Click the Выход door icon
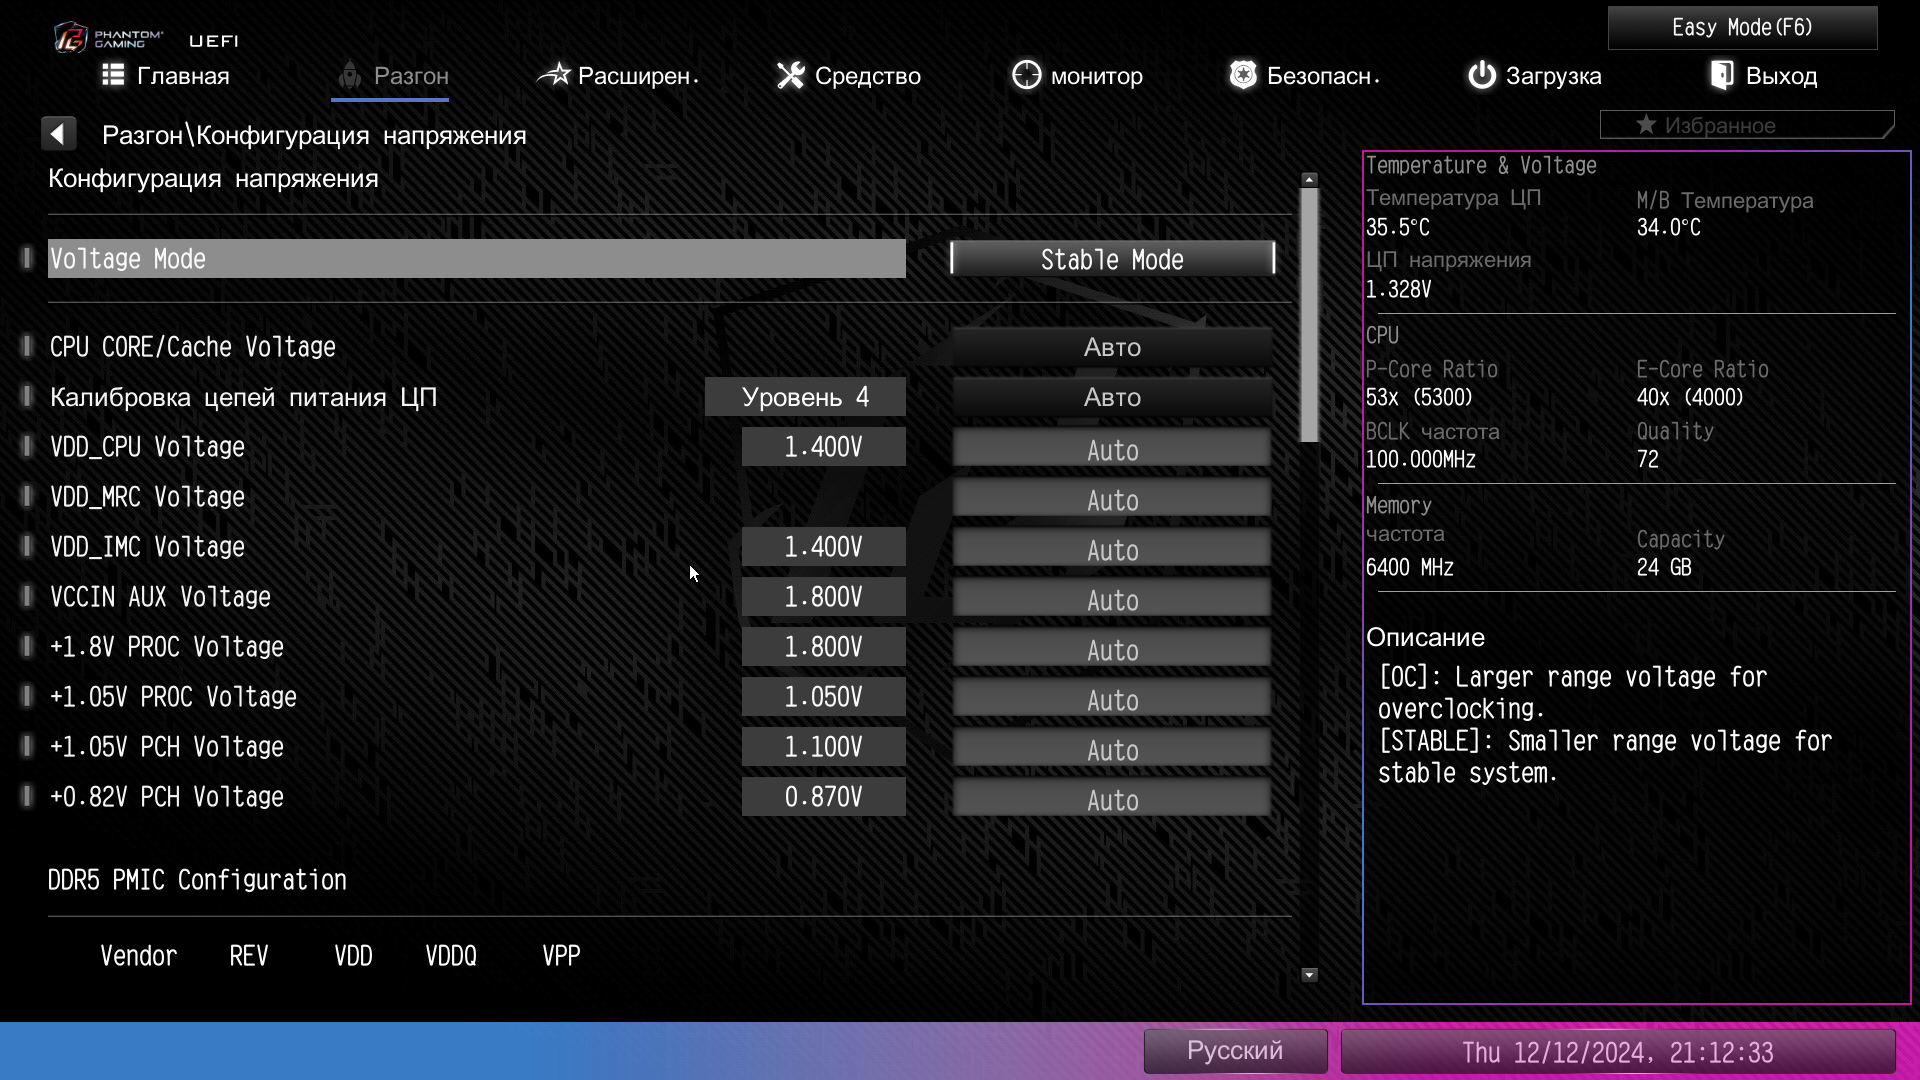Image resolution: width=1920 pixels, height=1080 pixels. click(1721, 75)
